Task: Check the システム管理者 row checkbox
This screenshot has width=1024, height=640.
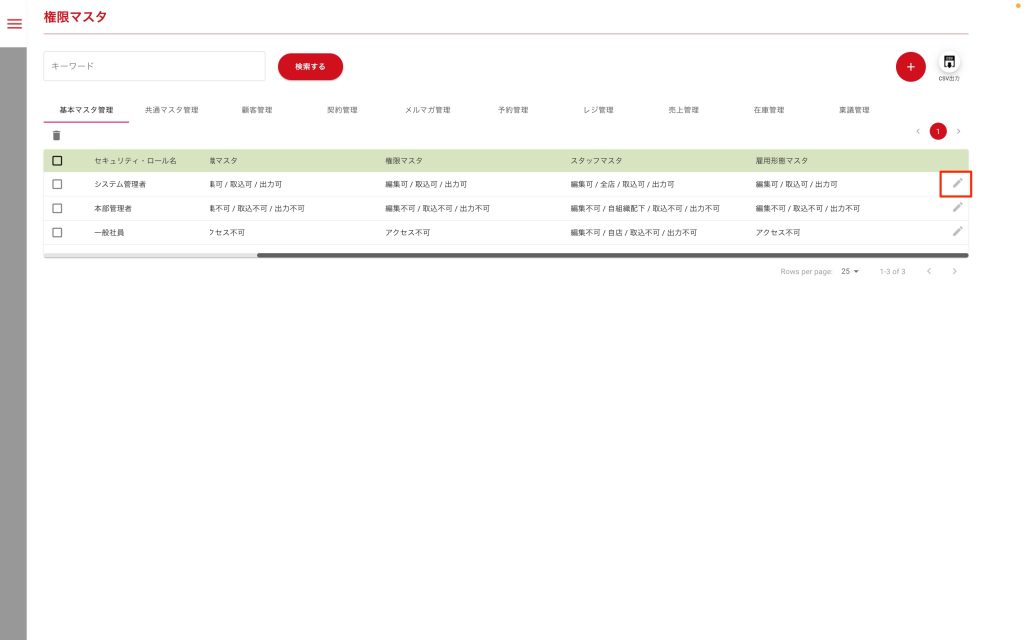Action: (57, 184)
